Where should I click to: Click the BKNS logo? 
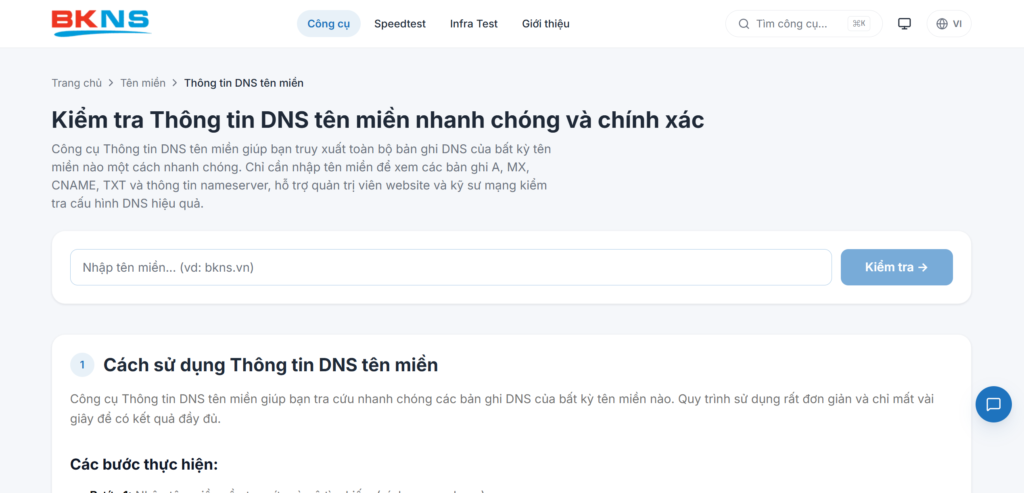click(x=101, y=23)
